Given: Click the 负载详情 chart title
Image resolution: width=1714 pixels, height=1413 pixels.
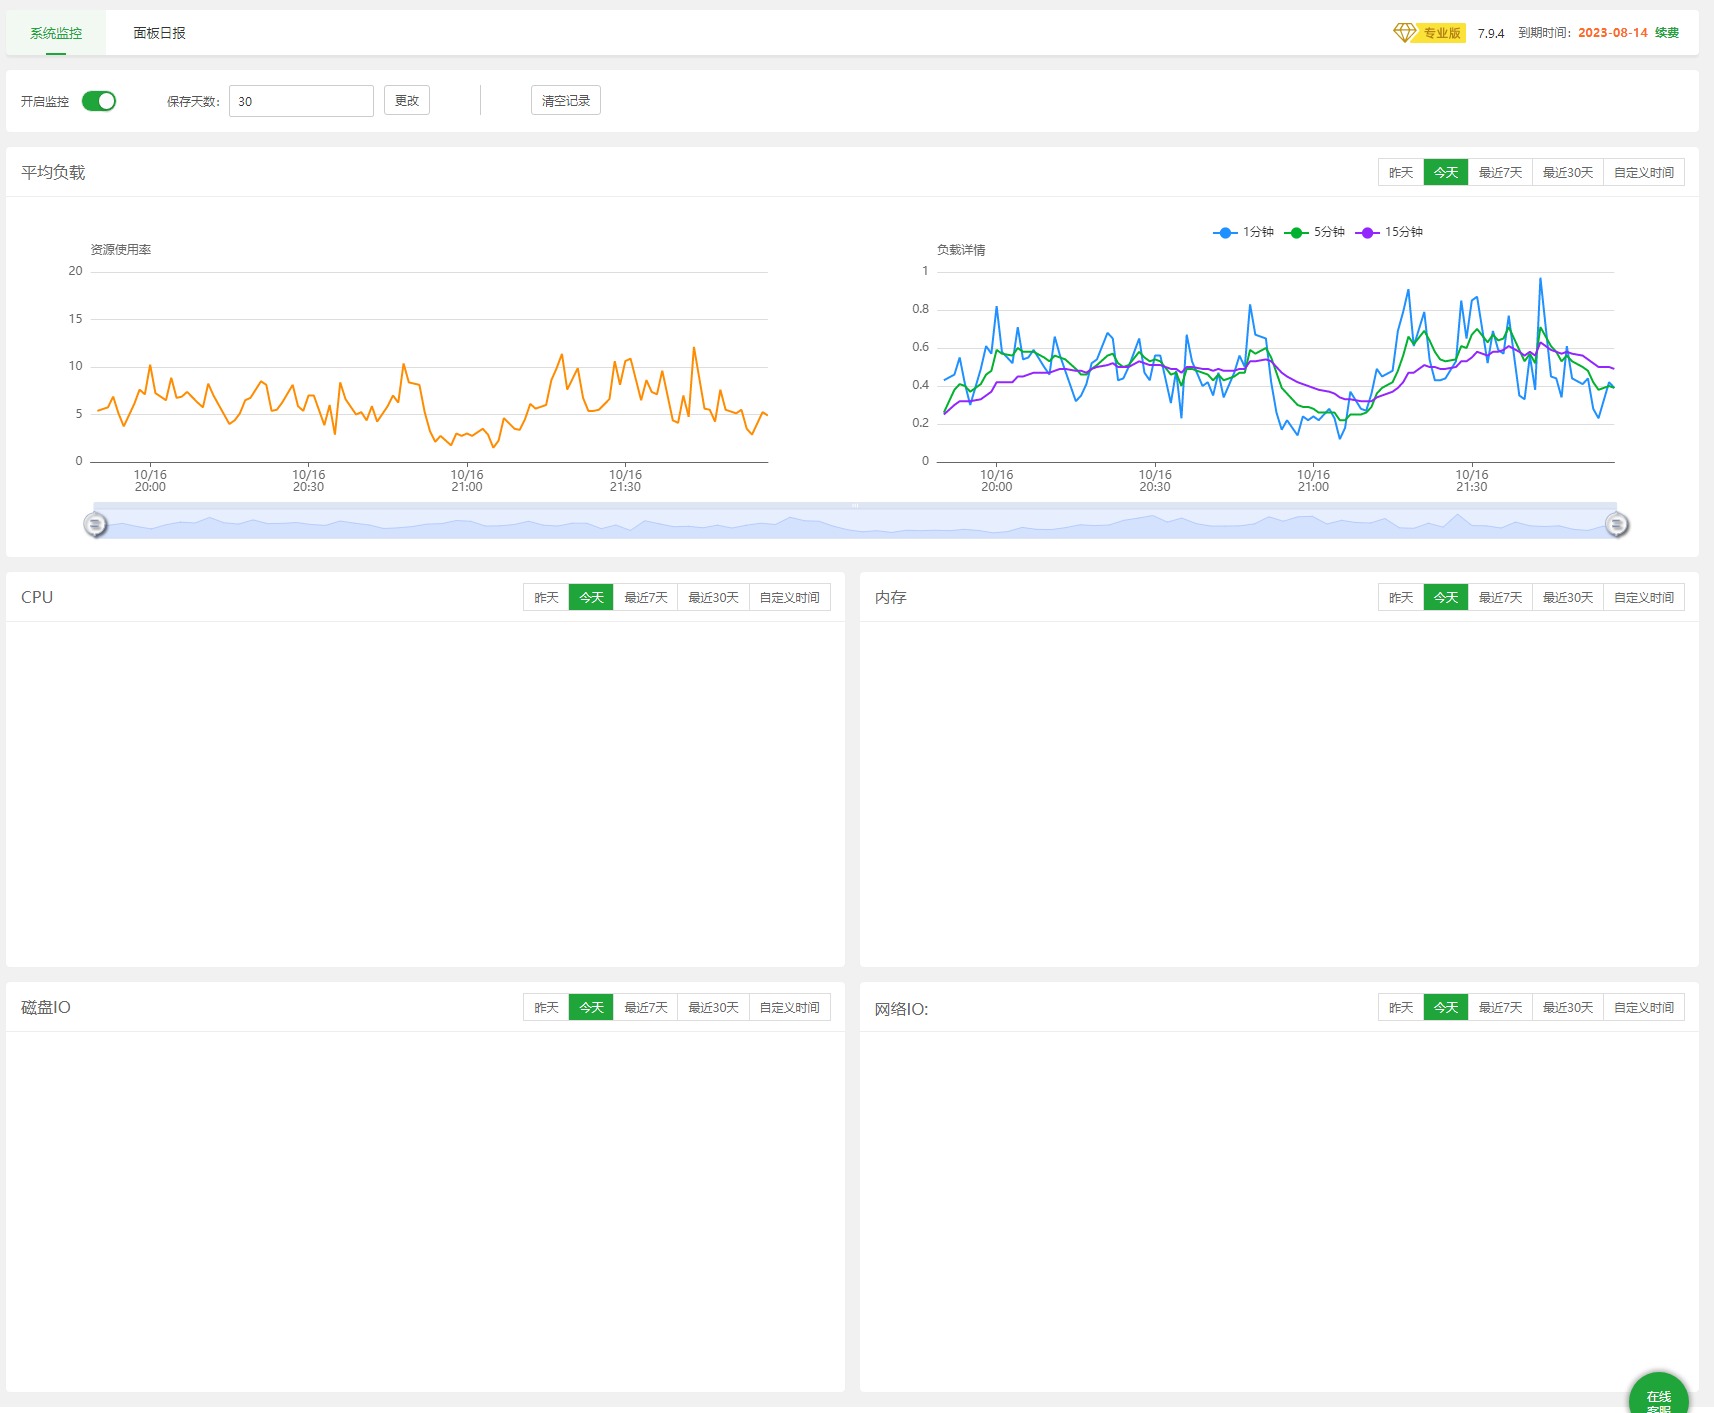Looking at the screenshot, I should click(961, 250).
